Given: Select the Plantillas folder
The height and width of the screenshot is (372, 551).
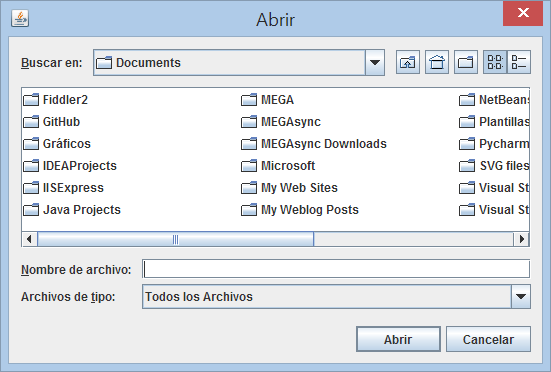Looking at the screenshot, I should pos(494,122).
